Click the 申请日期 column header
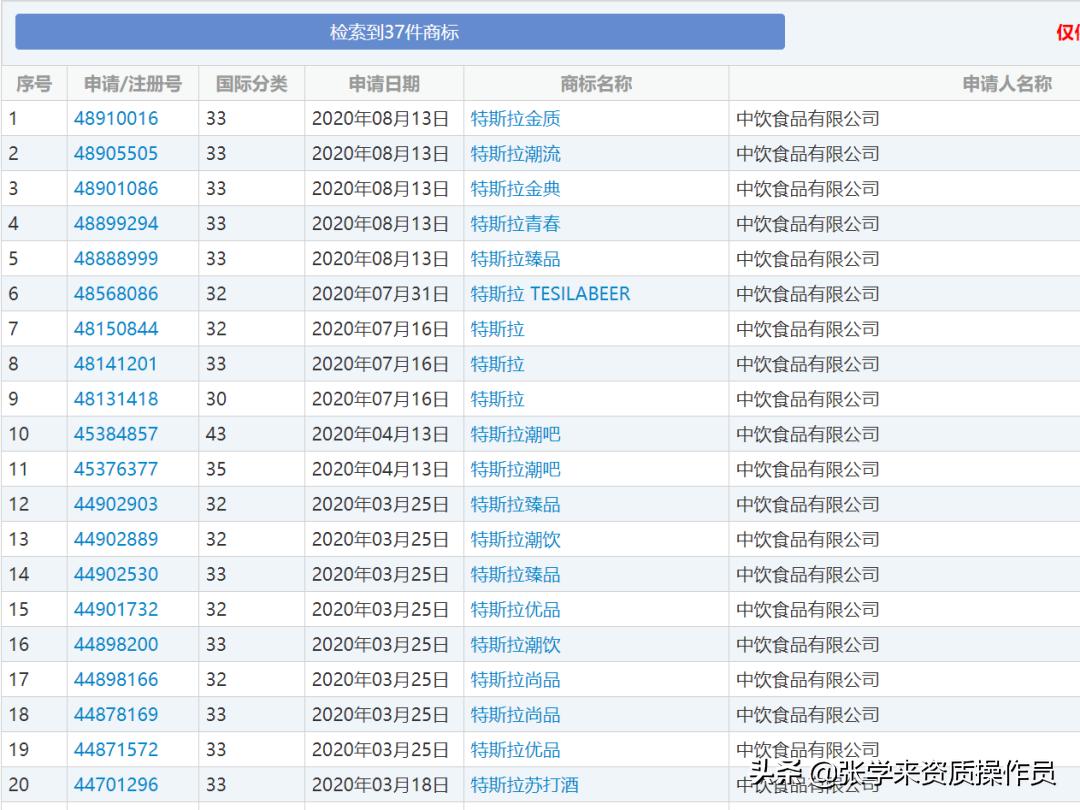Screen dimensions: 1080x810 pyautogui.click(x=384, y=83)
